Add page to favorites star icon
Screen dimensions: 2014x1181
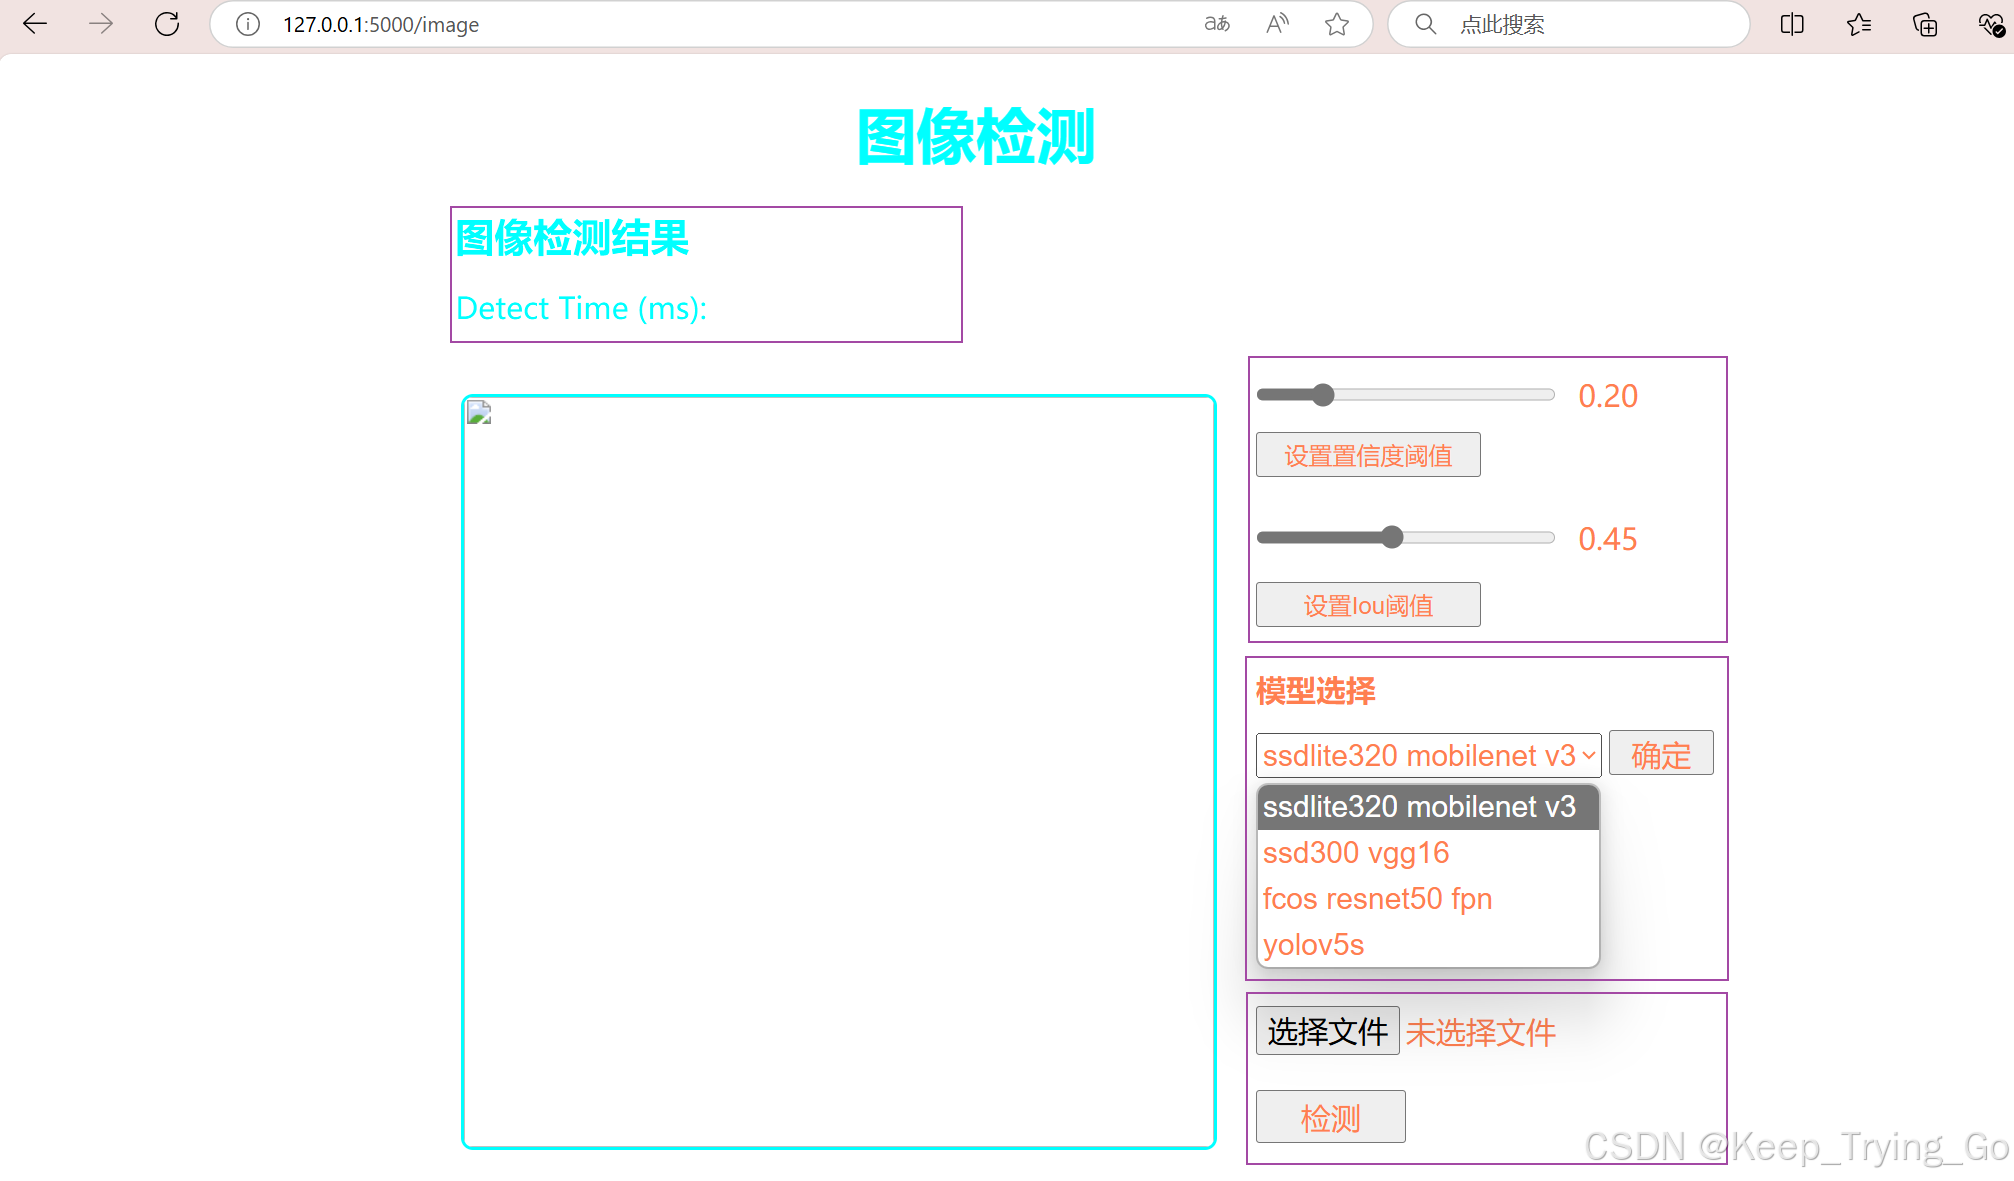[x=1337, y=24]
